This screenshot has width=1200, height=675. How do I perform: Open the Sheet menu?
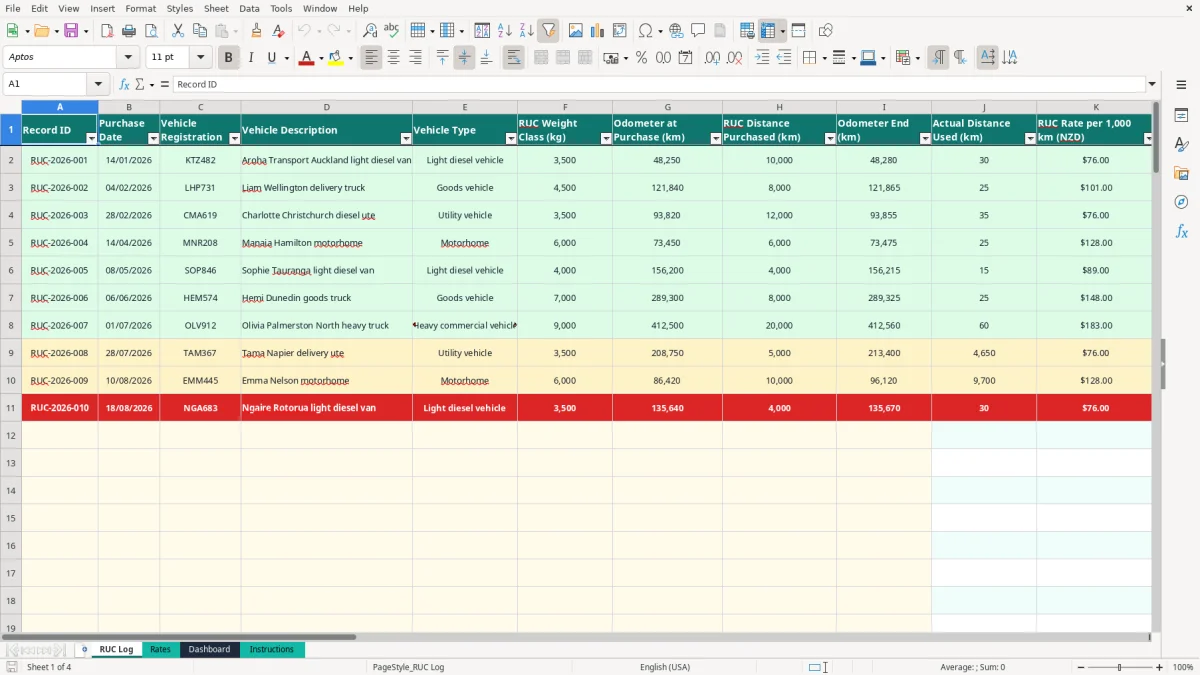pyautogui.click(x=216, y=8)
